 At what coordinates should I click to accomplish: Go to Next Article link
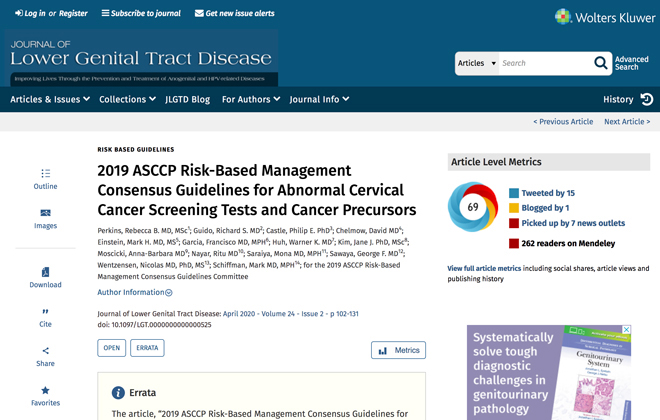[x=627, y=122]
